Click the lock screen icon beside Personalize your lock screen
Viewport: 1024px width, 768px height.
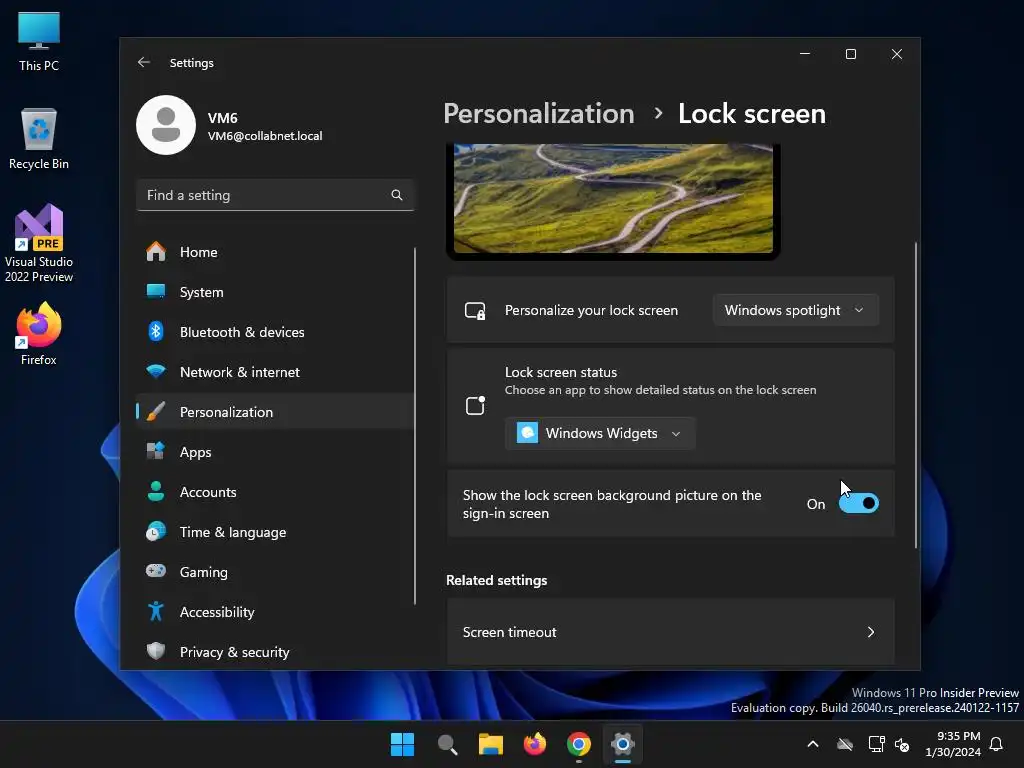point(475,310)
